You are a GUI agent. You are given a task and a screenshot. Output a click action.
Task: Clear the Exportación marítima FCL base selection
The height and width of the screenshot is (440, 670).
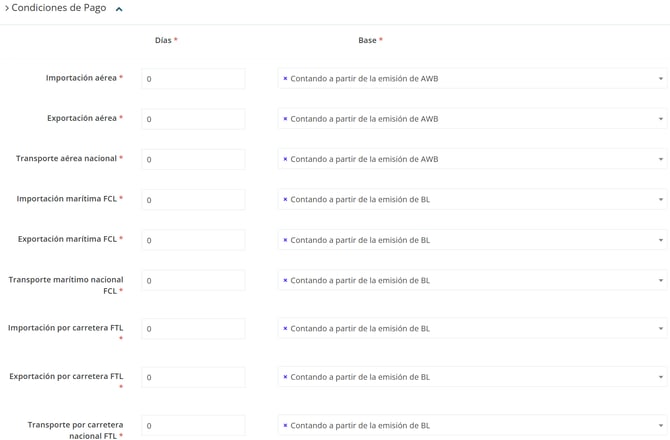(x=285, y=240)
